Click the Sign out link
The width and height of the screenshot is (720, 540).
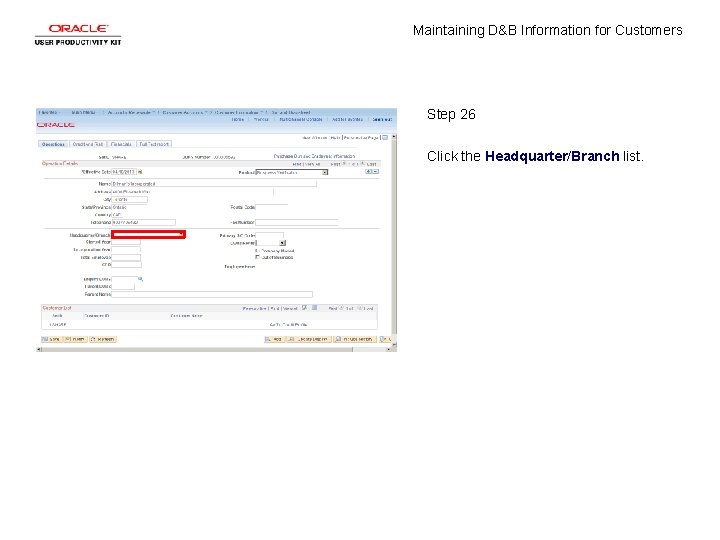[382, 119]
